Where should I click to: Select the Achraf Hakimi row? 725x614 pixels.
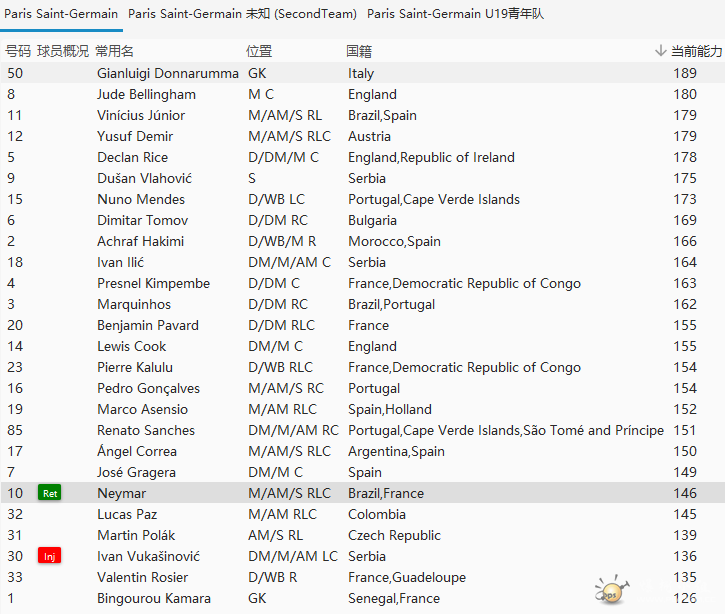[141, 241]
